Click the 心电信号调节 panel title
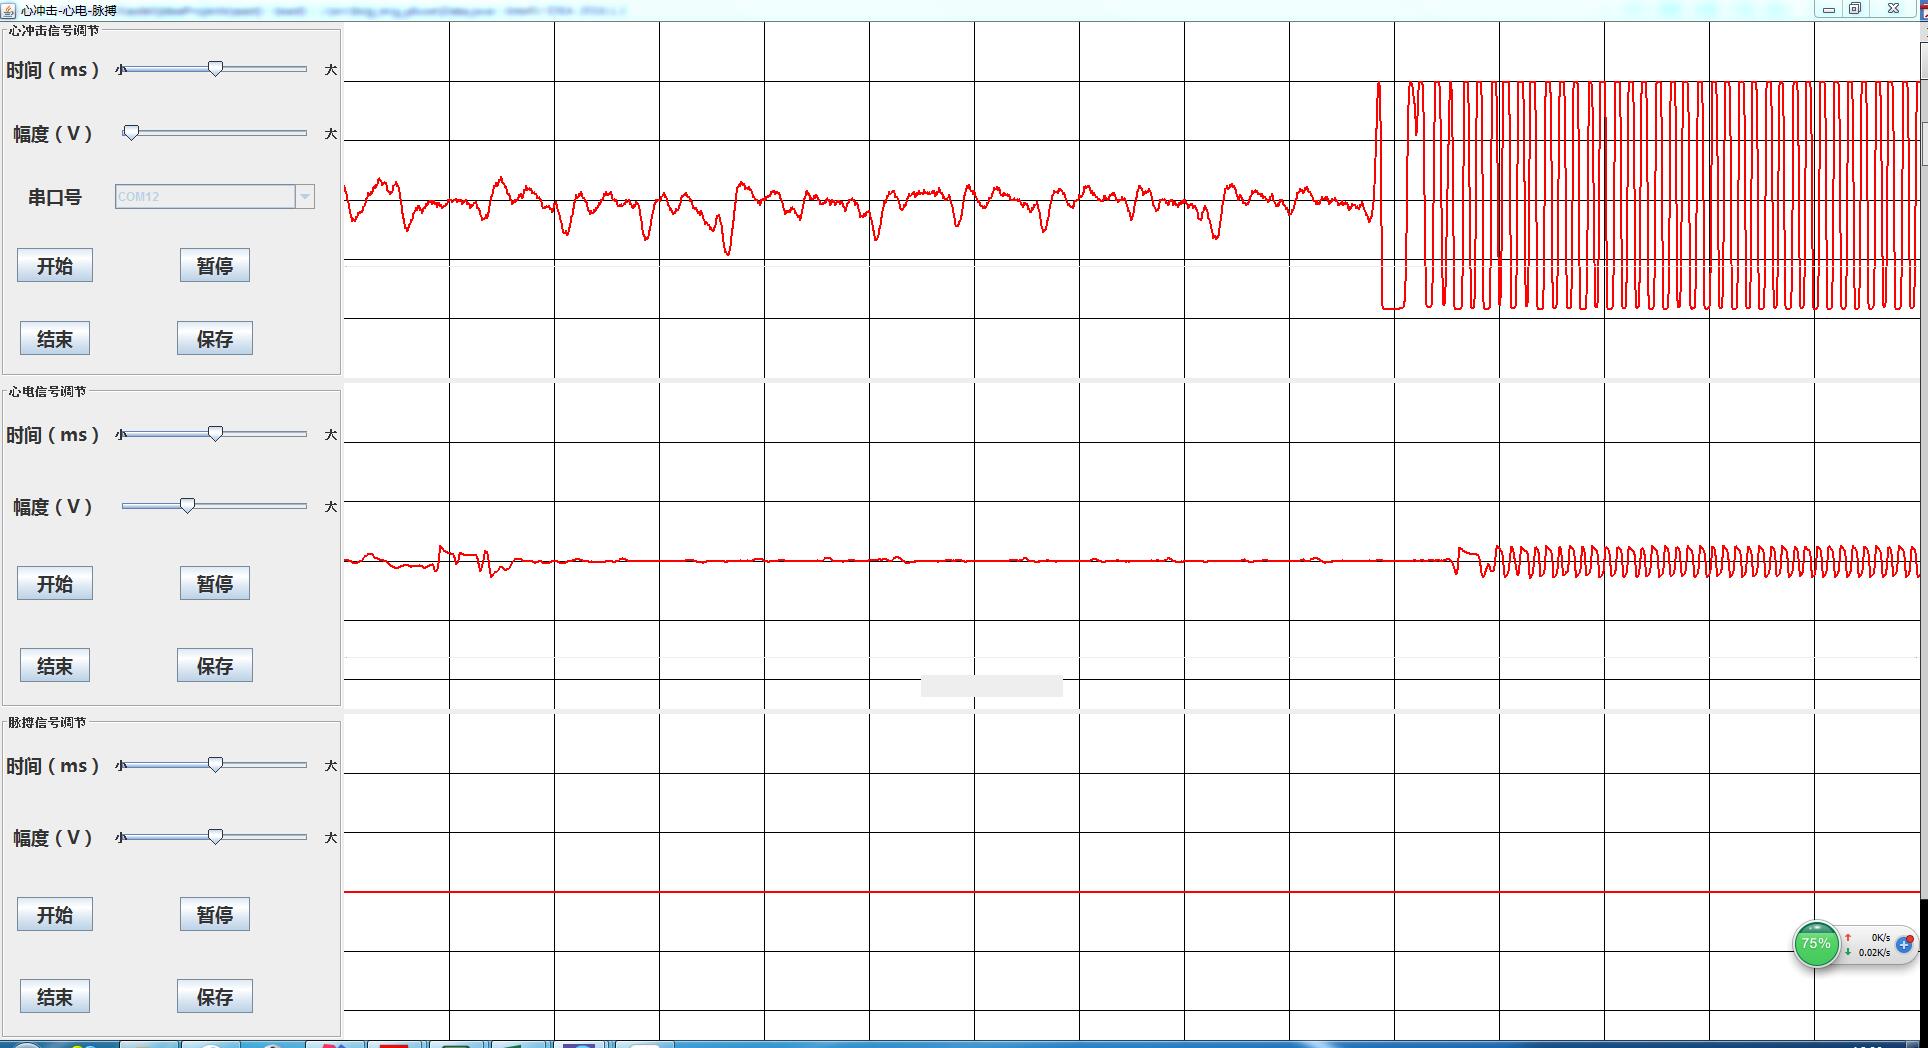 click(x=47, y=391)
